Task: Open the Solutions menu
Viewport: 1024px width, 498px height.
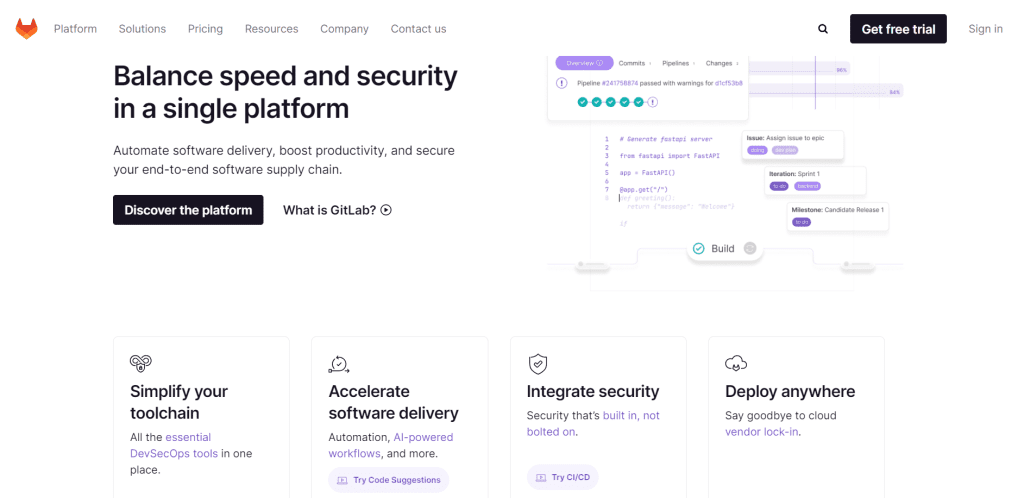Action: click(142, 29)
